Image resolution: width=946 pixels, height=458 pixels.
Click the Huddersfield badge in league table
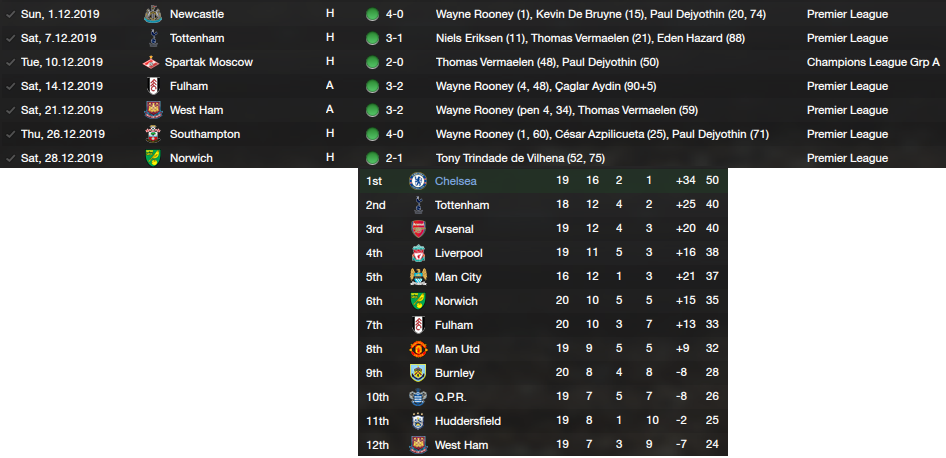pyautogui.click(x=418, y=421)
